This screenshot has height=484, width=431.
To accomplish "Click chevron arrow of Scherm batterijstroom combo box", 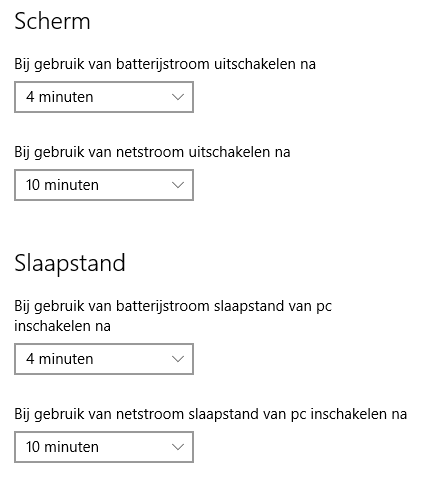I will pos(178,97).
